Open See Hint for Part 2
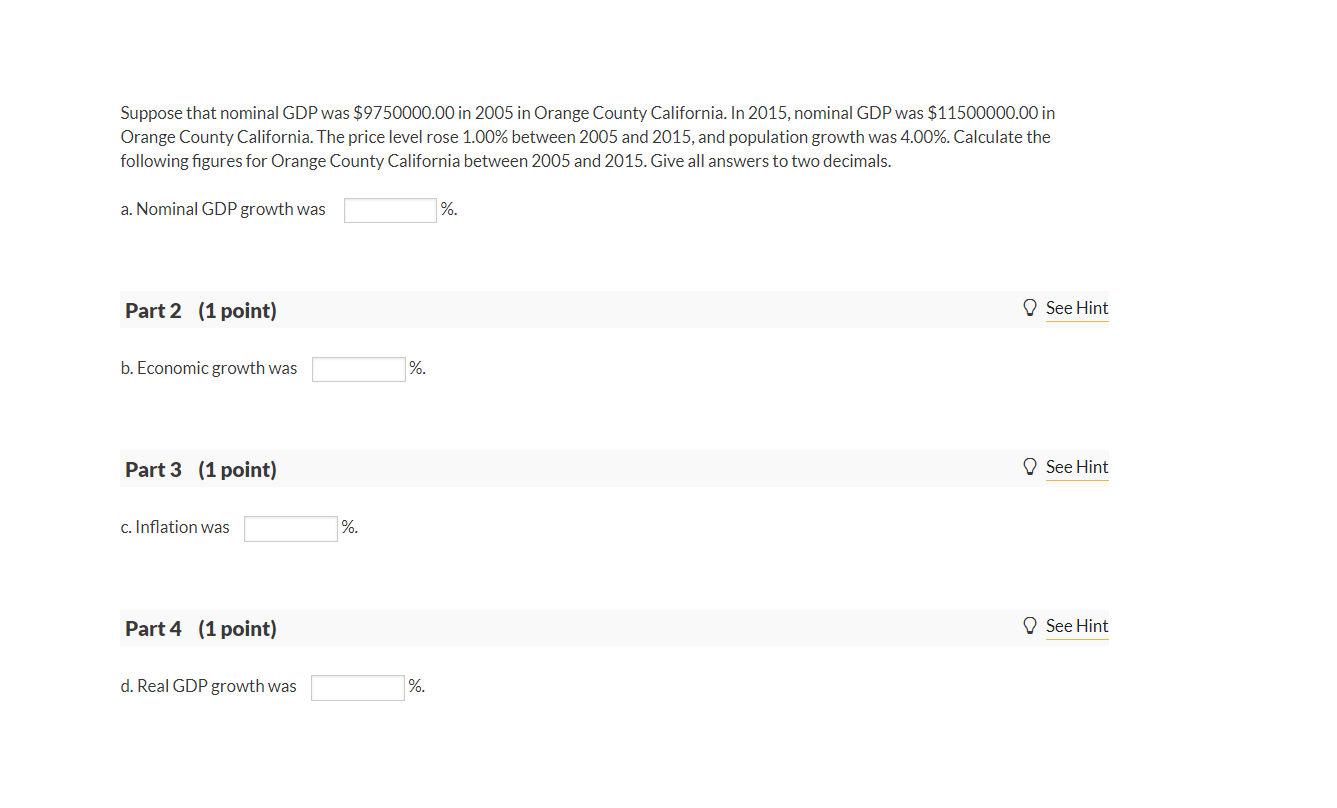Image resolution: width=1337 pixels, height=808 pixels. (x=1077, y=308)
